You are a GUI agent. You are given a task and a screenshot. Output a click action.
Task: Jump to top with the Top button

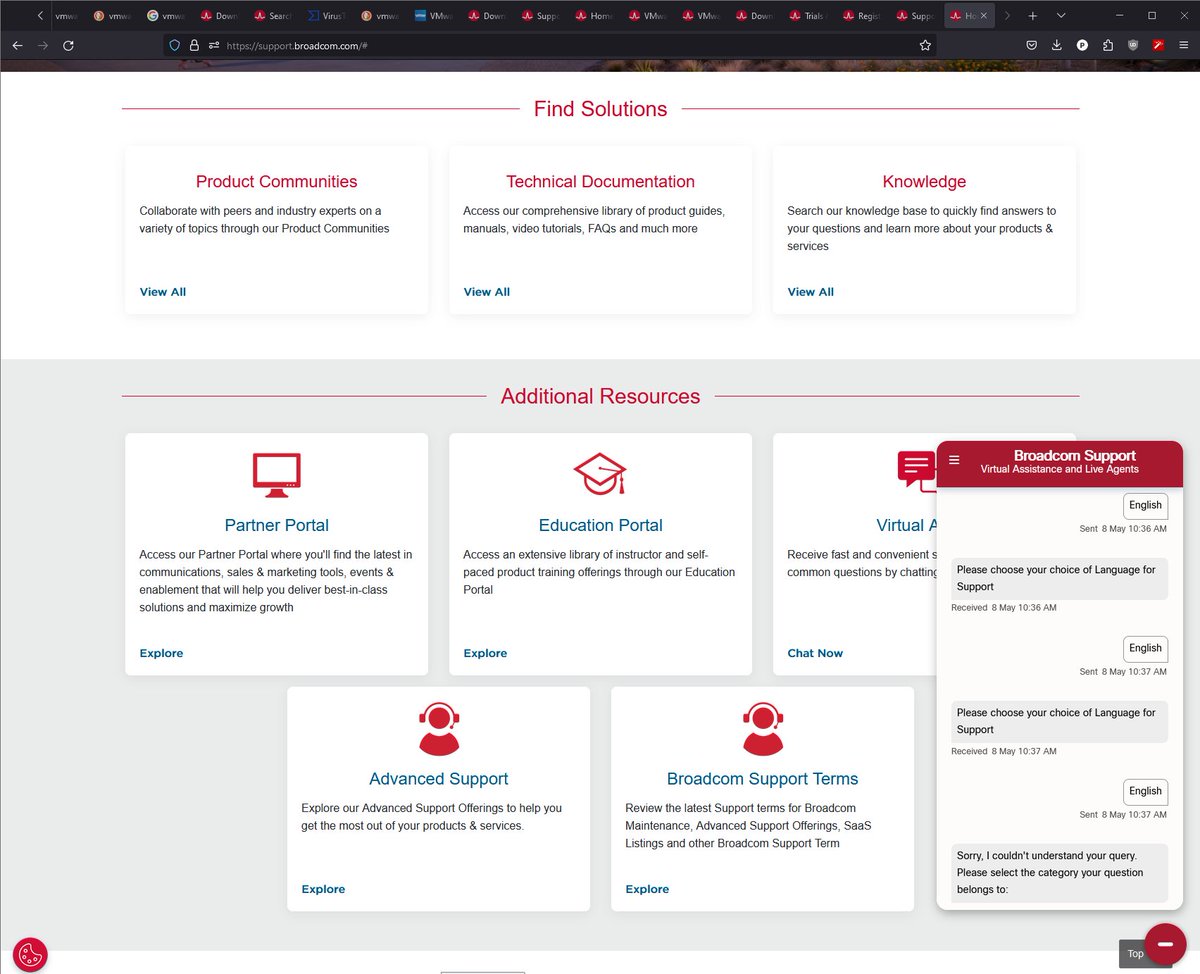tap(1133, 954)
